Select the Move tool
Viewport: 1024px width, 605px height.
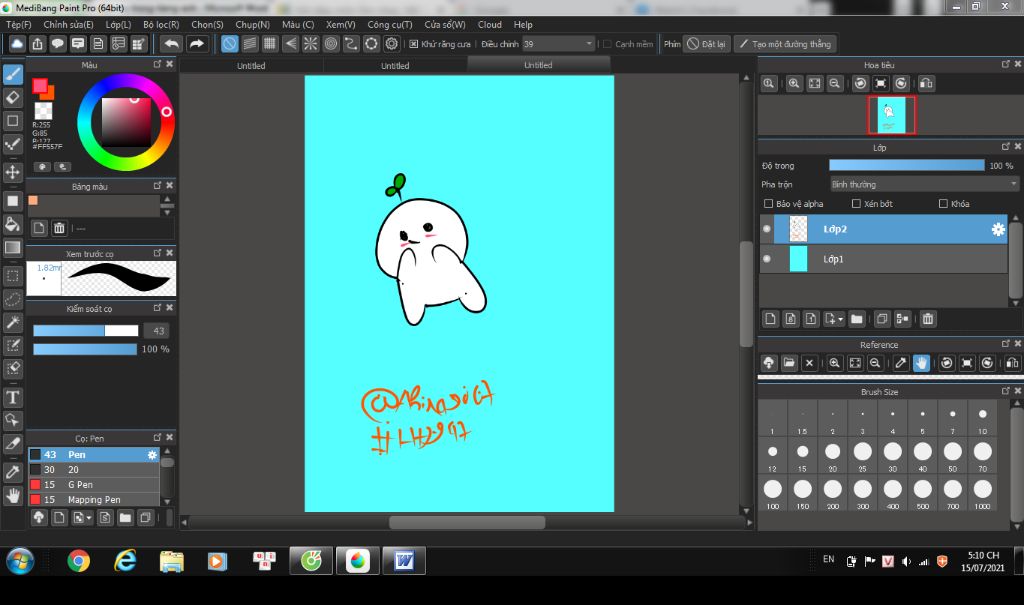(13, 172)
